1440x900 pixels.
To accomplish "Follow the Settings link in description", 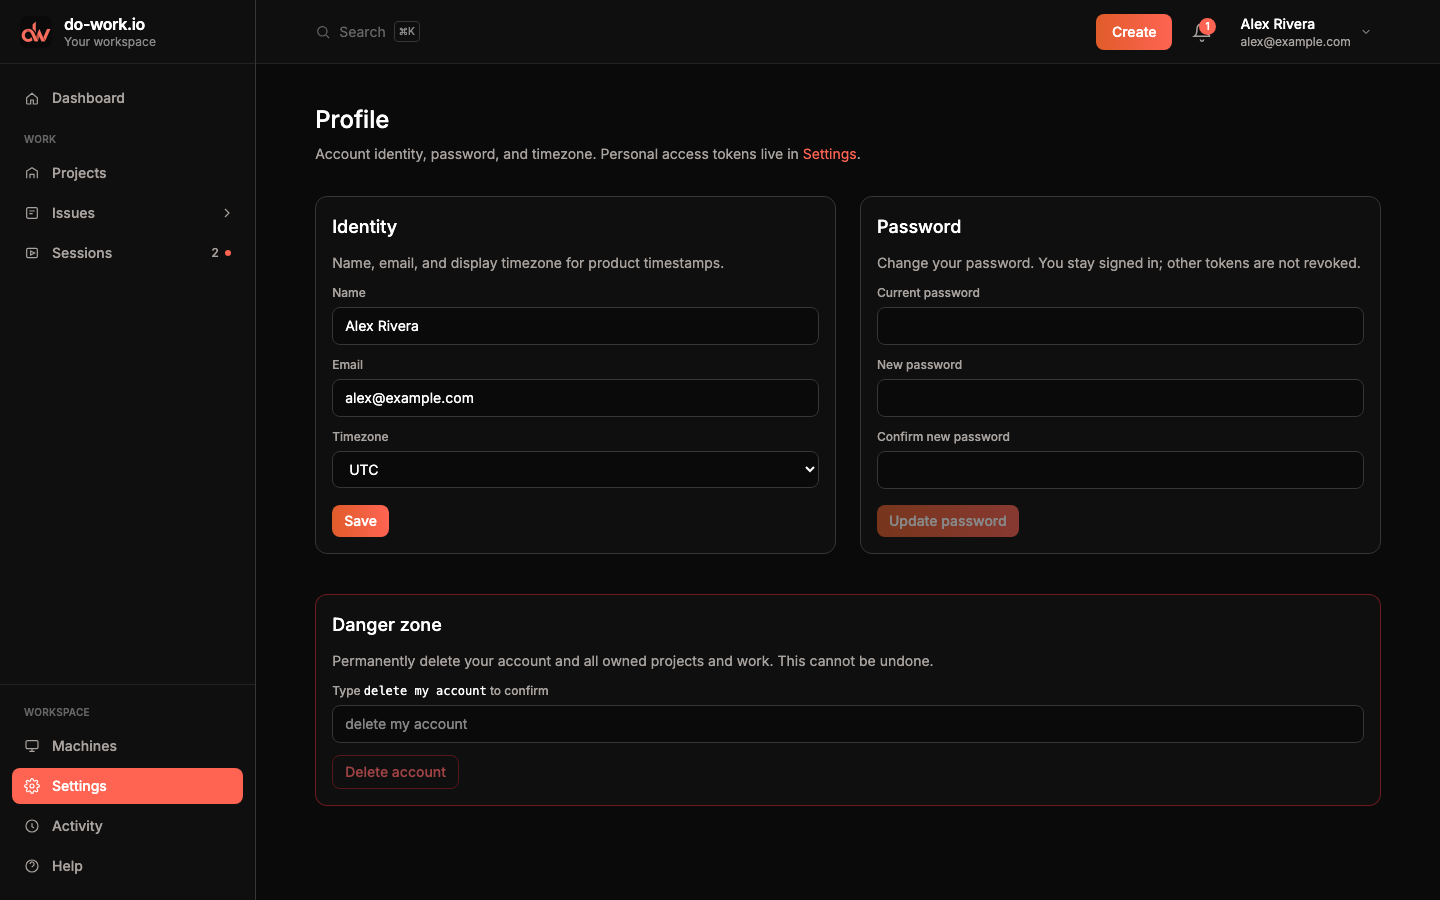I will [829, 154].
